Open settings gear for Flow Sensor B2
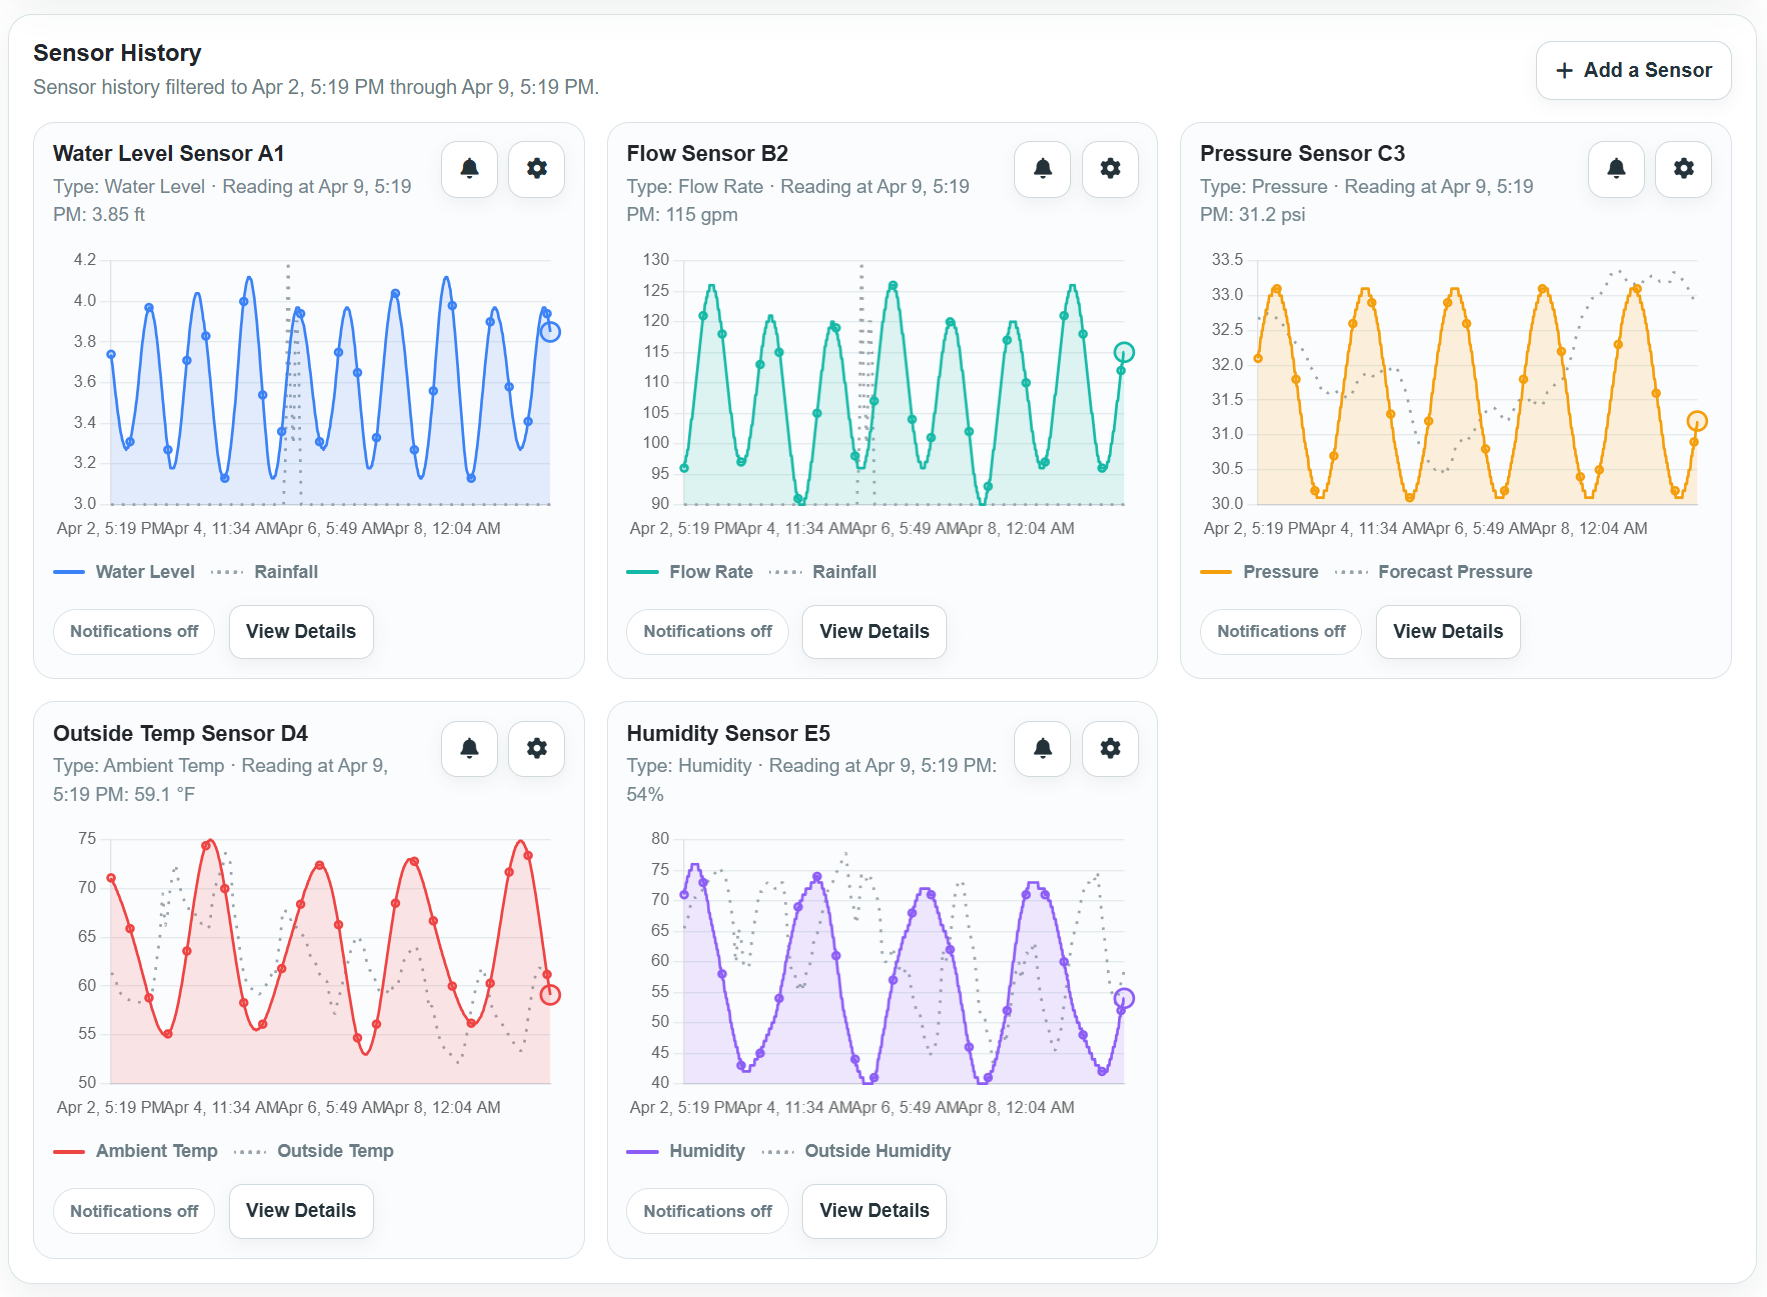Screen dimensions: 1767x1297 1110,169
